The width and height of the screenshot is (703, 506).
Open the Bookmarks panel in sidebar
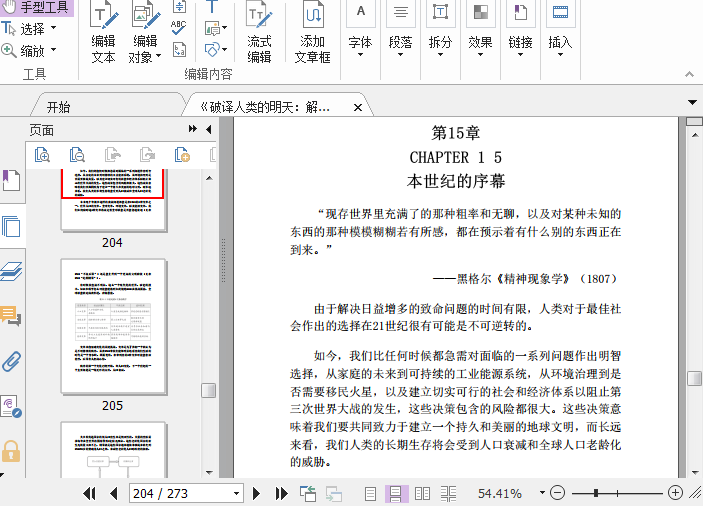(11, 181)
